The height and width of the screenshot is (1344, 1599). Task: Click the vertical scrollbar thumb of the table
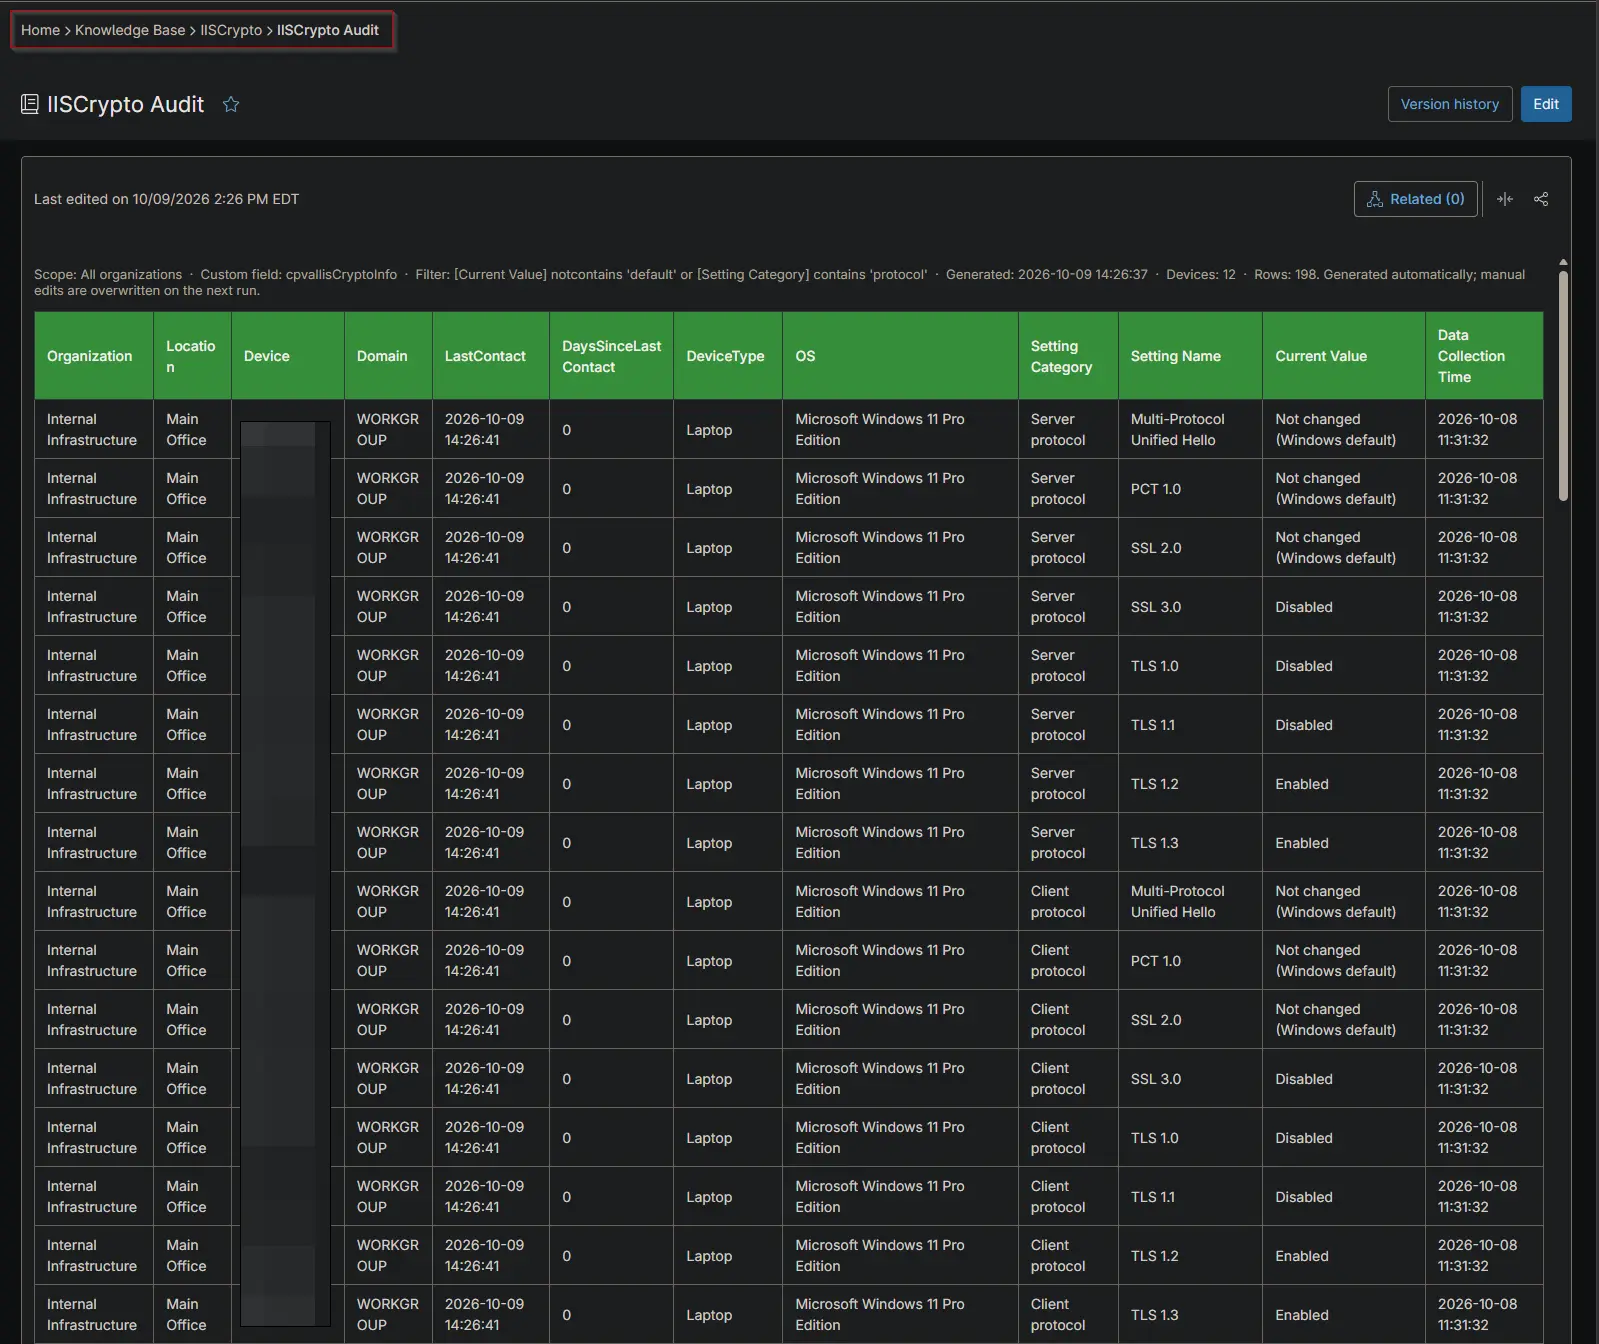pos(1563,386)
